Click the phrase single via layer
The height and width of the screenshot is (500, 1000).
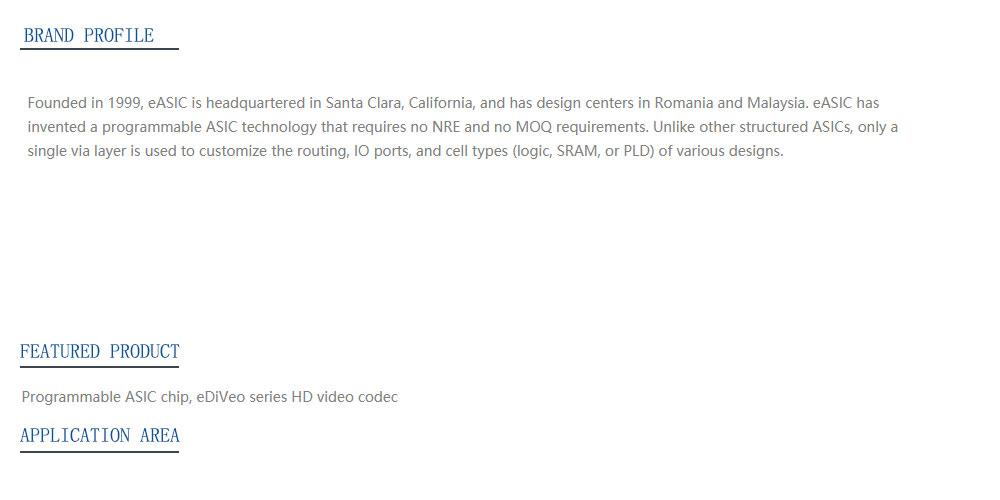(x=70, y=152)
